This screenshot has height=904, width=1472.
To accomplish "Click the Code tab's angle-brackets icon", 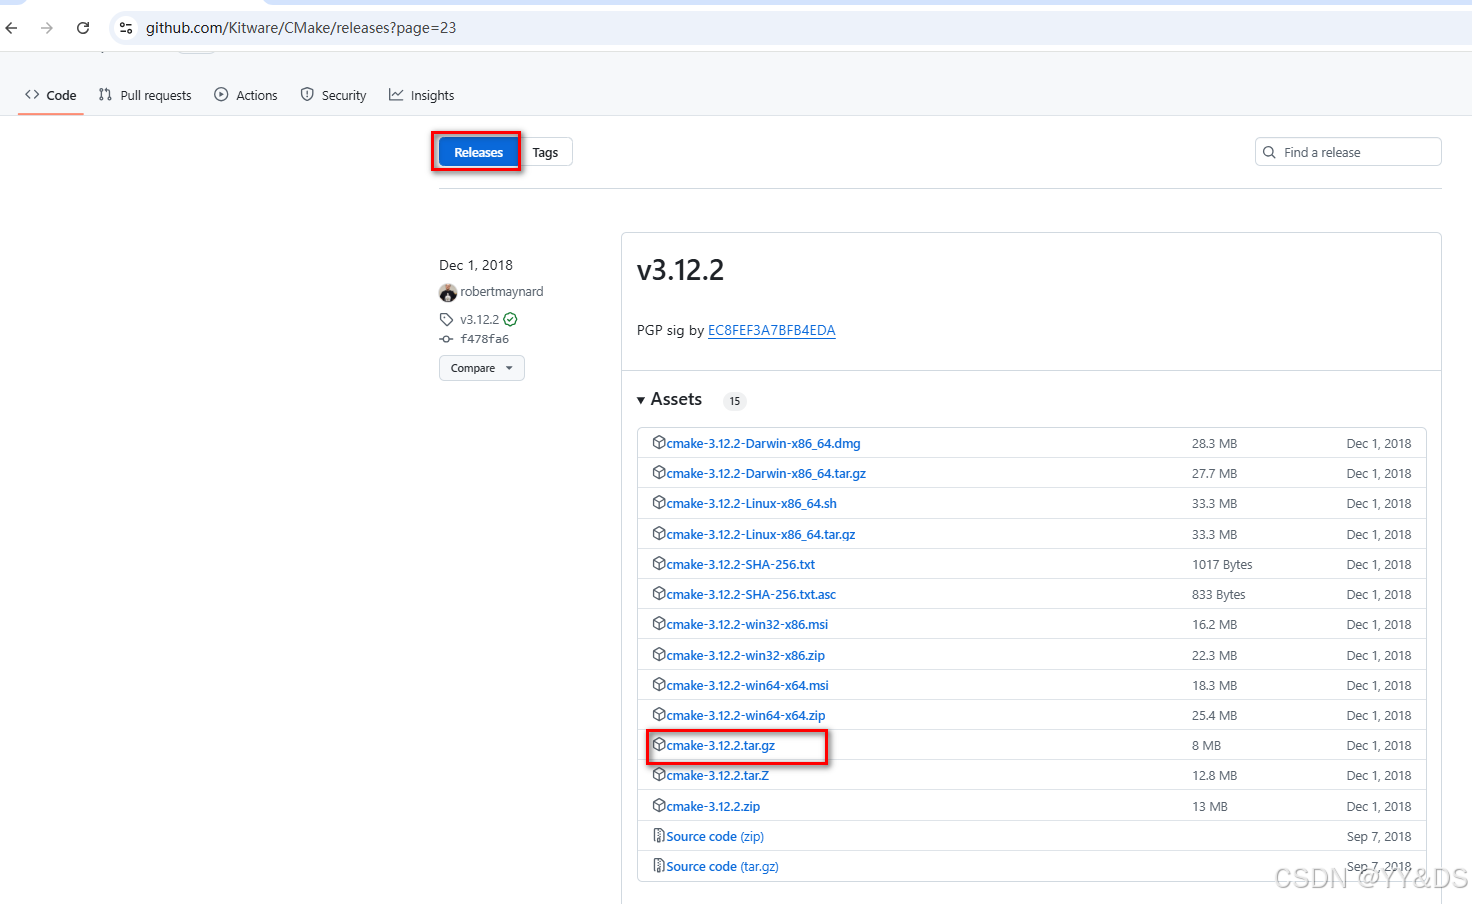I will pos(32,95).
